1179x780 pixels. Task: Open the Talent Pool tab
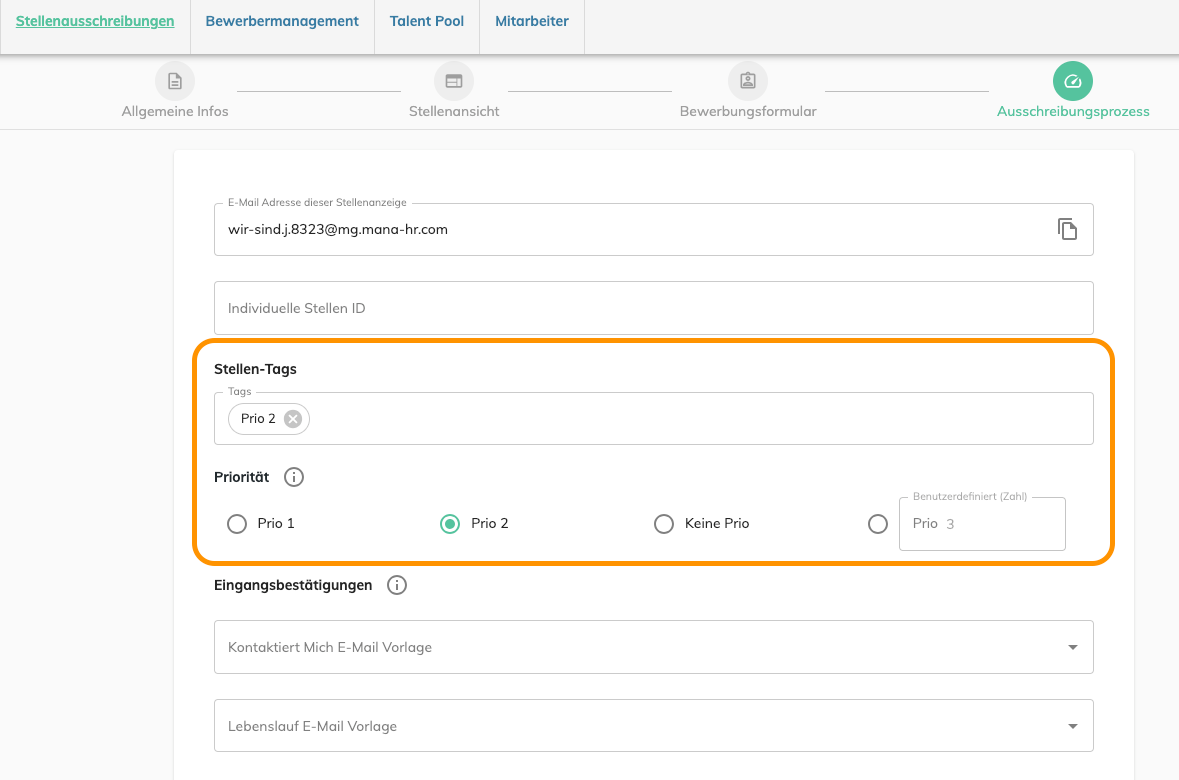tap(427, 21)
